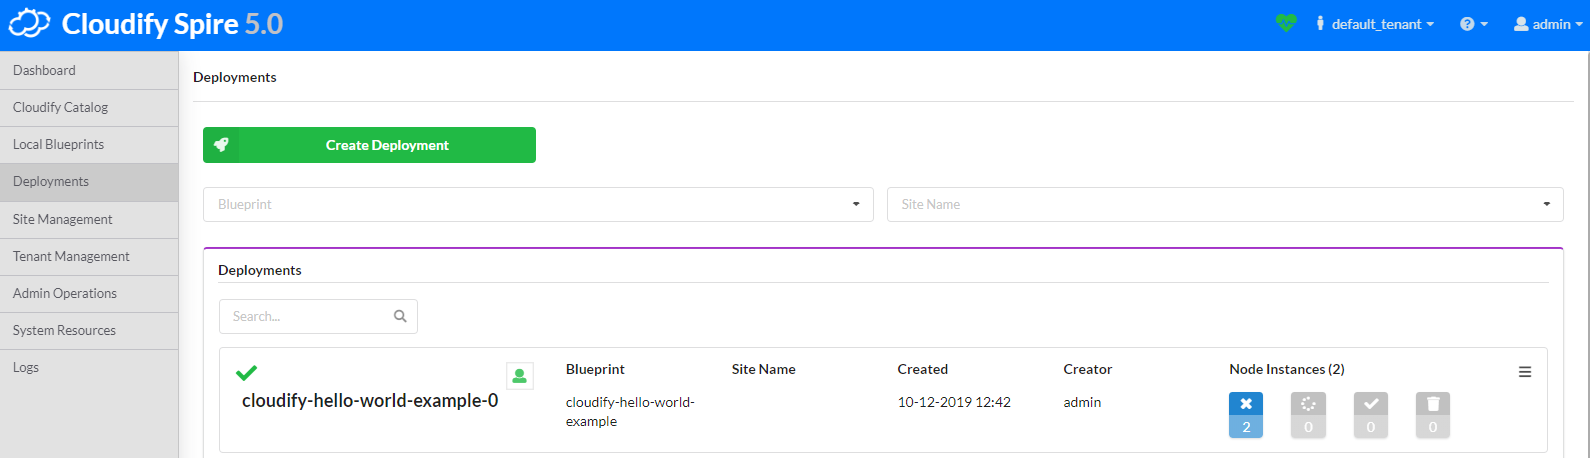Viewport: 1590px width, 458px height.
Task: Go to Dashboard in the sidebar
Action: pos(45,70)
